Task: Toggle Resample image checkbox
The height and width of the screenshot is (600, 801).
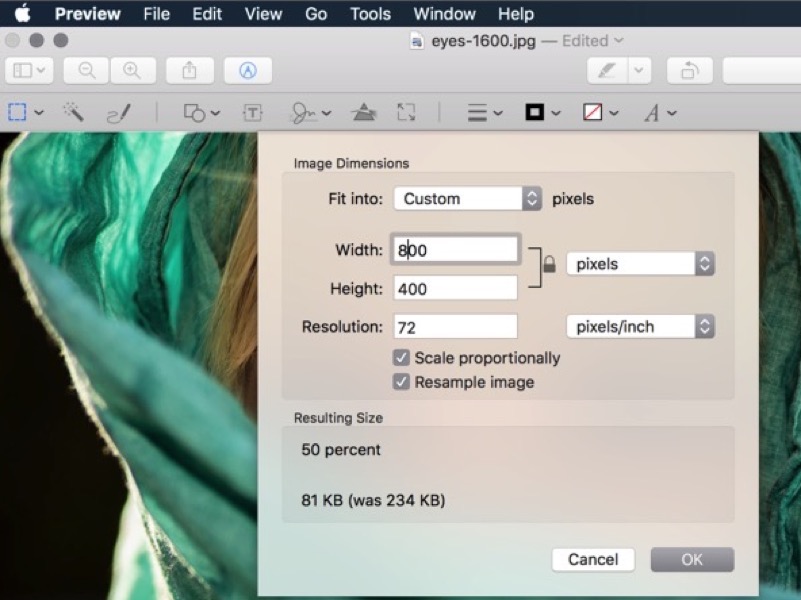Action: [x=401, y=381]
